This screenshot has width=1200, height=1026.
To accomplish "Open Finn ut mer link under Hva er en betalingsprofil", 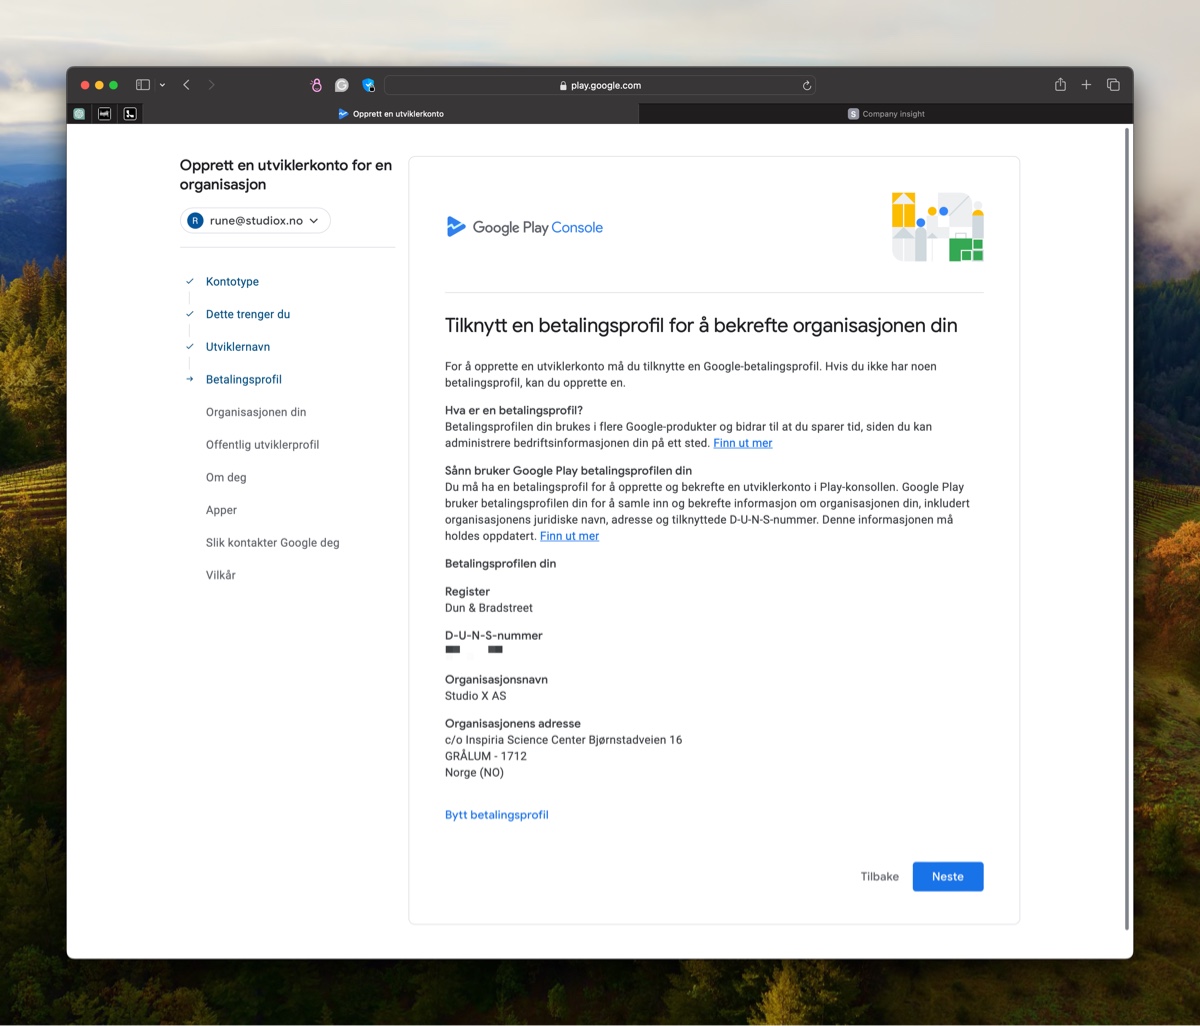I will 743,443.
